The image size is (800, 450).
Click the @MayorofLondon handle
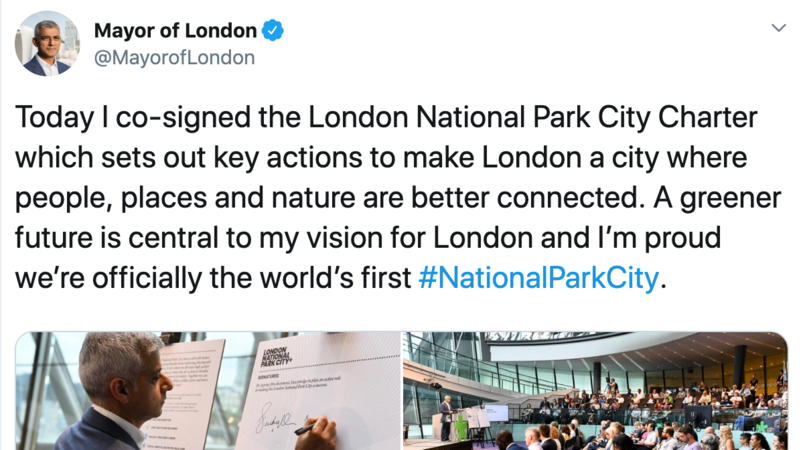click(x=174, y=58)
